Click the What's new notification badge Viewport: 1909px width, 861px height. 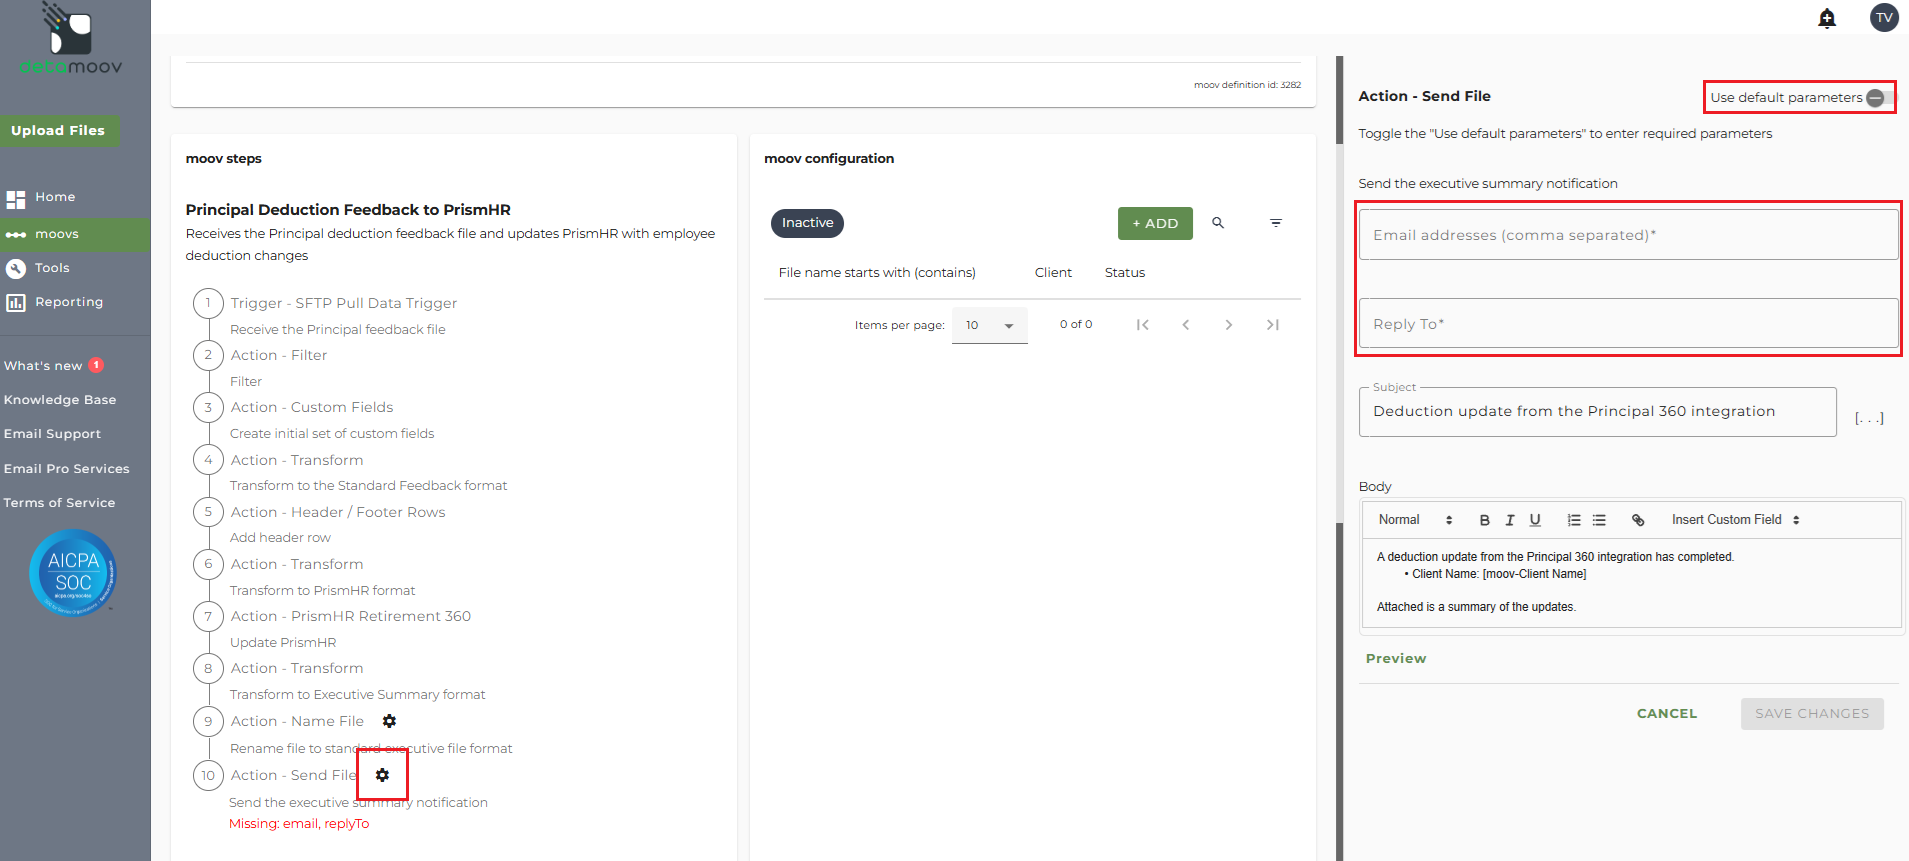[x=96, y=365]
